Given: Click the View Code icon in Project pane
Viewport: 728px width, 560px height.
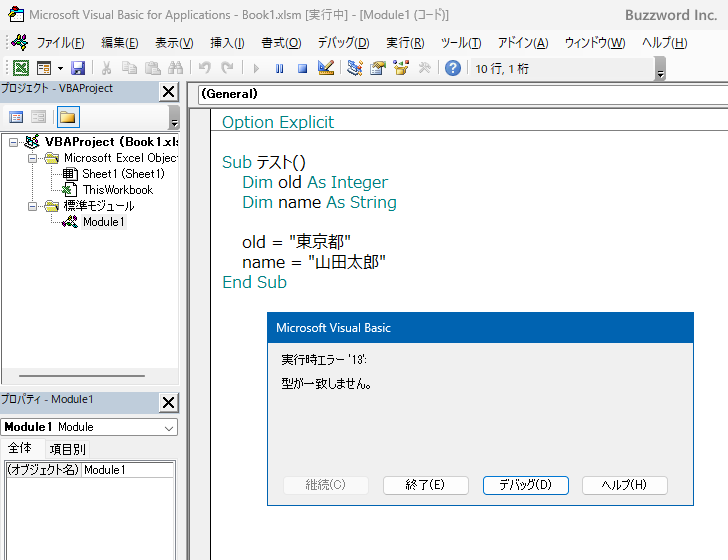Looking at the screenshot, I should (16, 117).
